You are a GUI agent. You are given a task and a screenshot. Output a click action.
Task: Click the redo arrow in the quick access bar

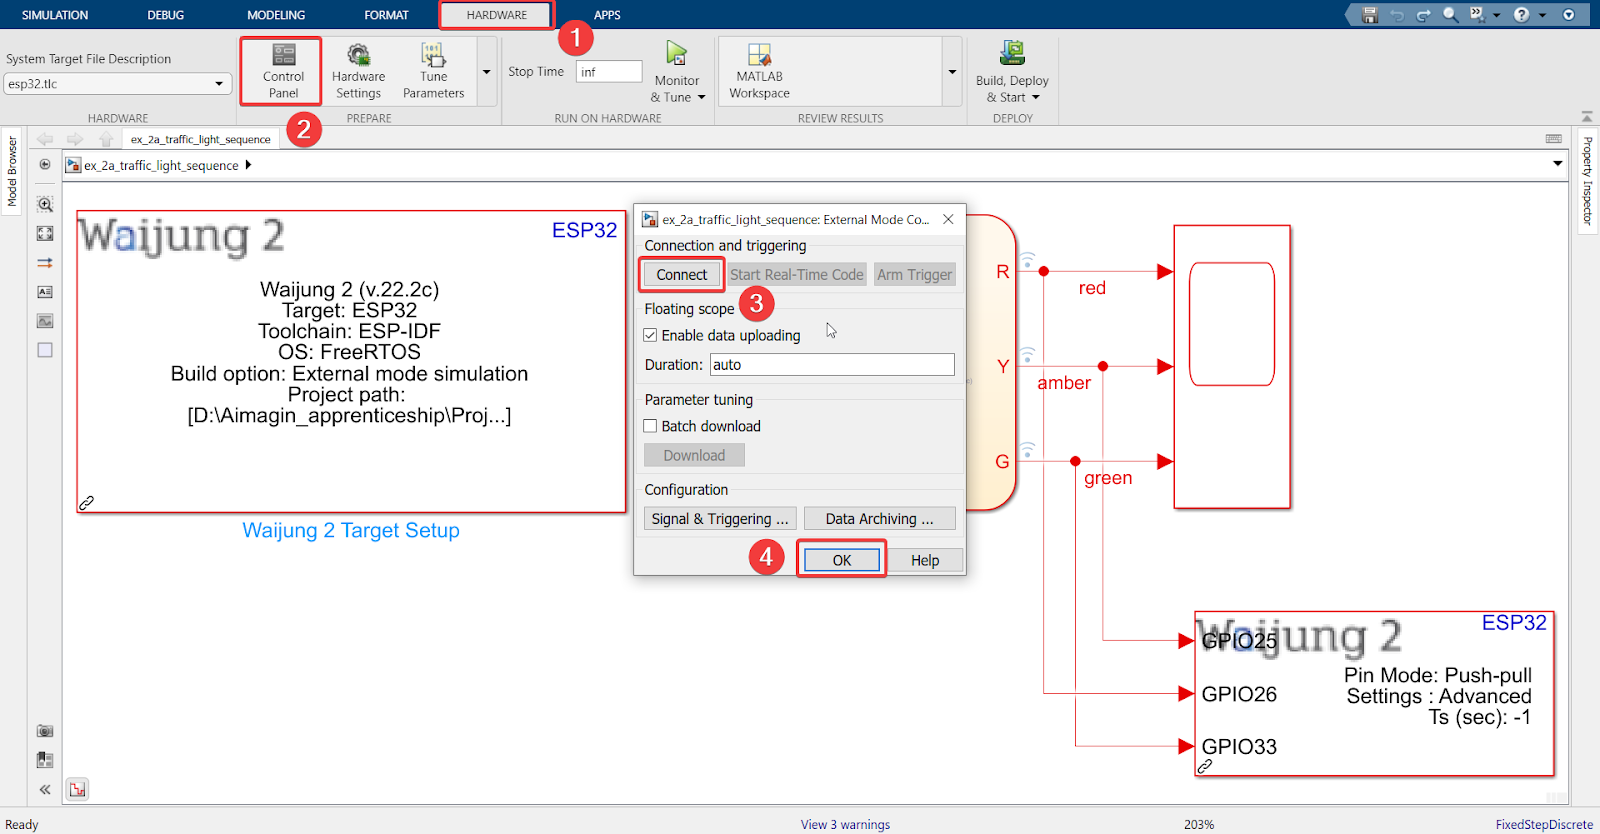(1423, 15)
